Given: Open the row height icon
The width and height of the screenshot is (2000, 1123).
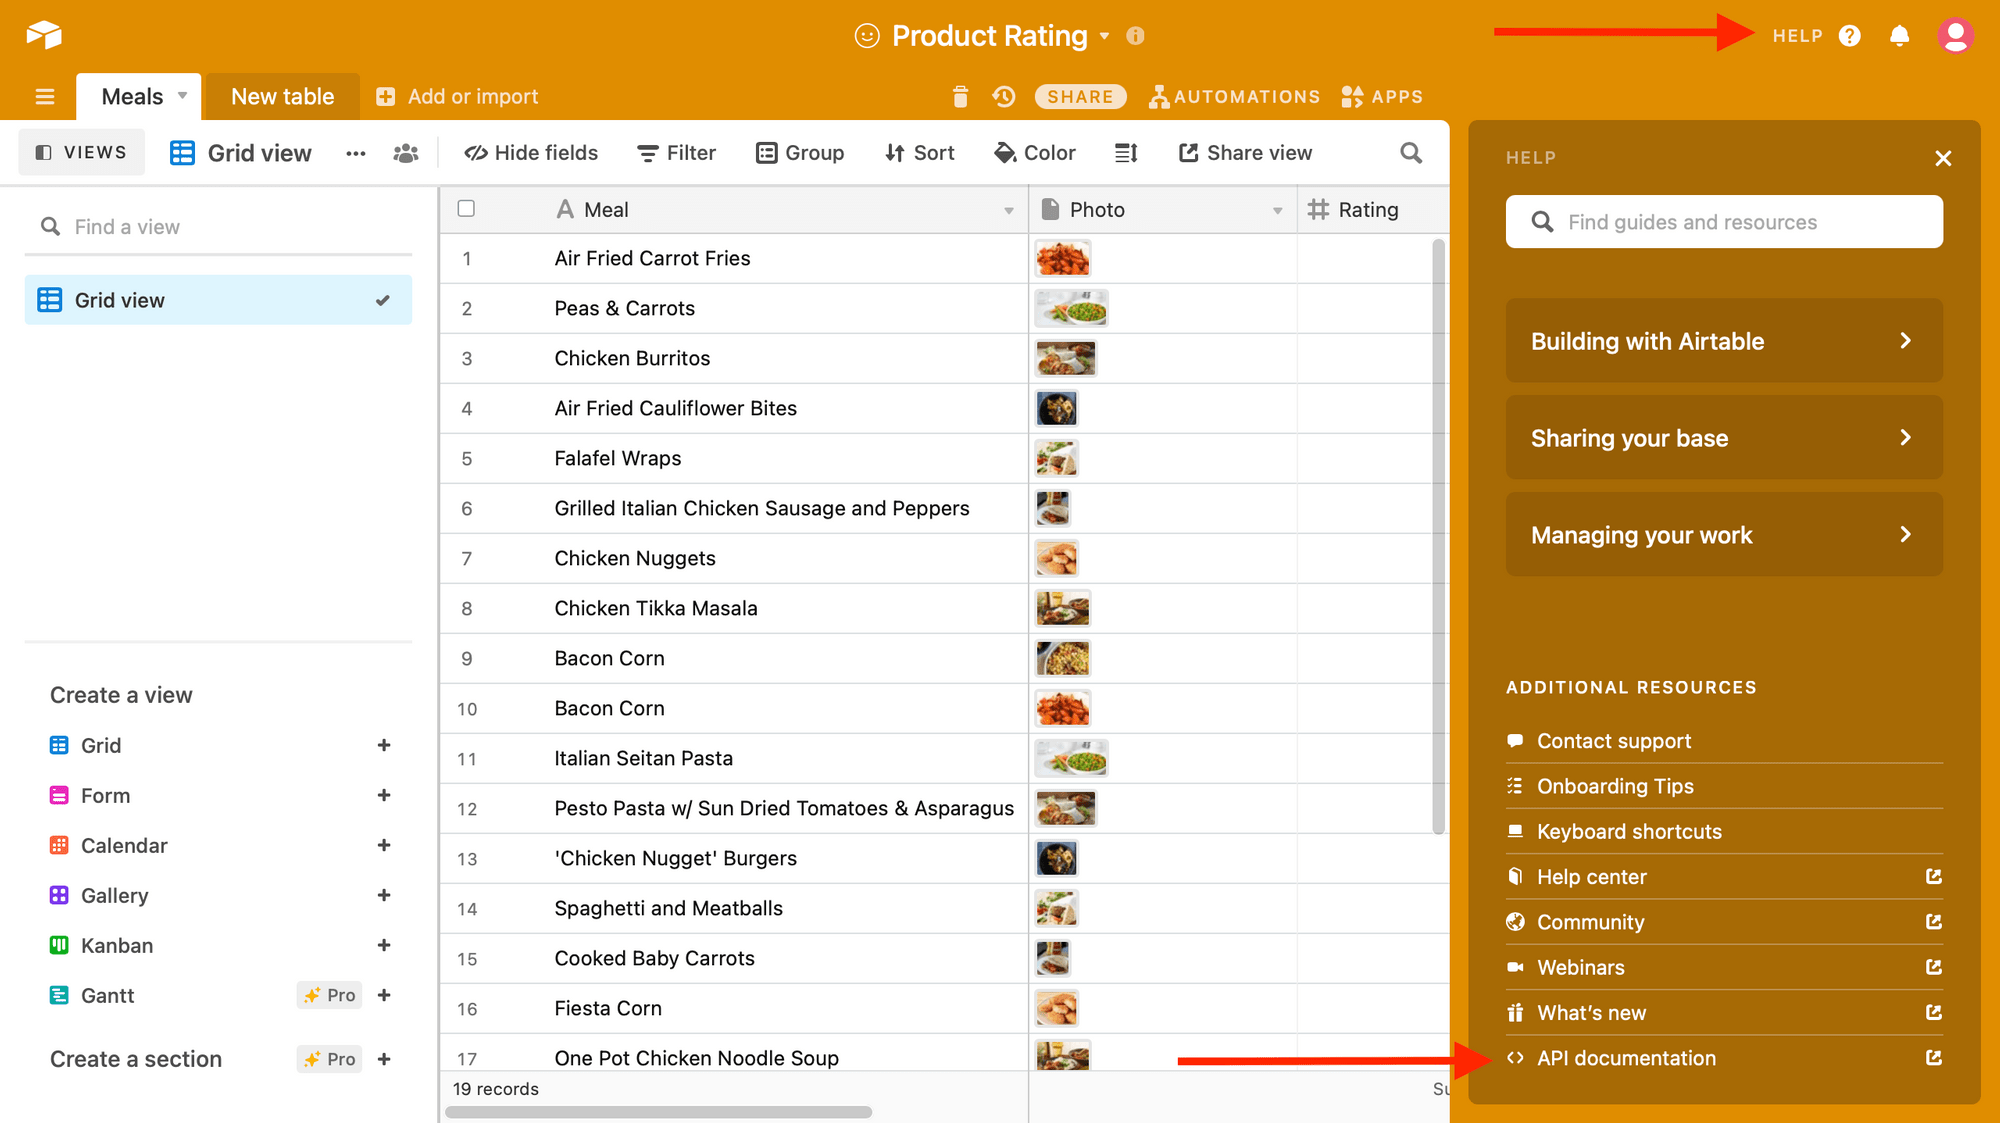Looking at the screenshot, I should click(1126, 153).
